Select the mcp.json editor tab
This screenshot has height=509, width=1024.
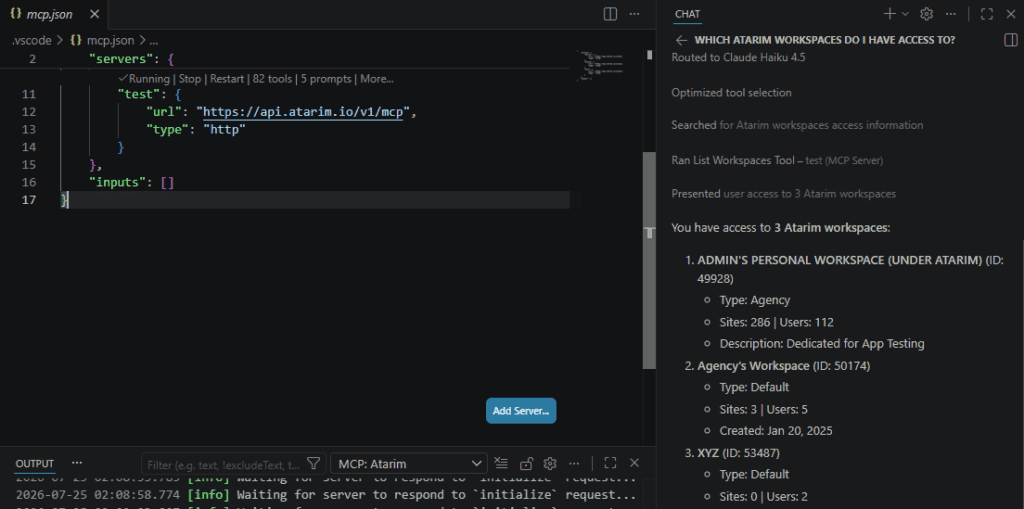point(54,14)
